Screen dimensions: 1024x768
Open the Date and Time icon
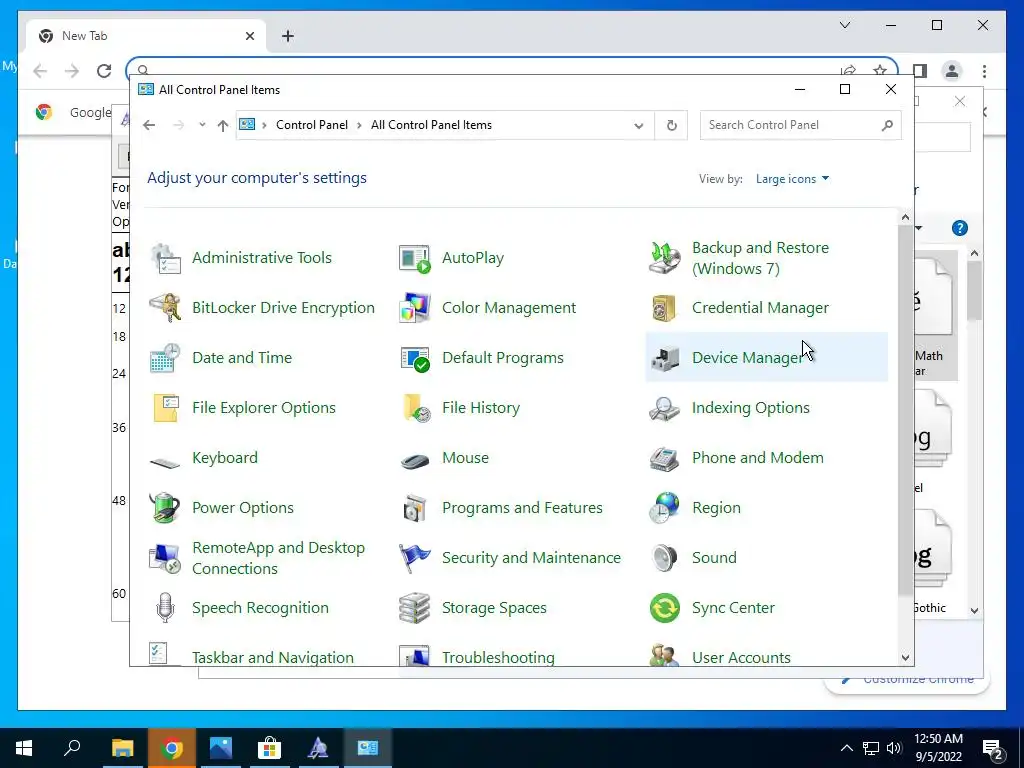click(x=165, y=358)
